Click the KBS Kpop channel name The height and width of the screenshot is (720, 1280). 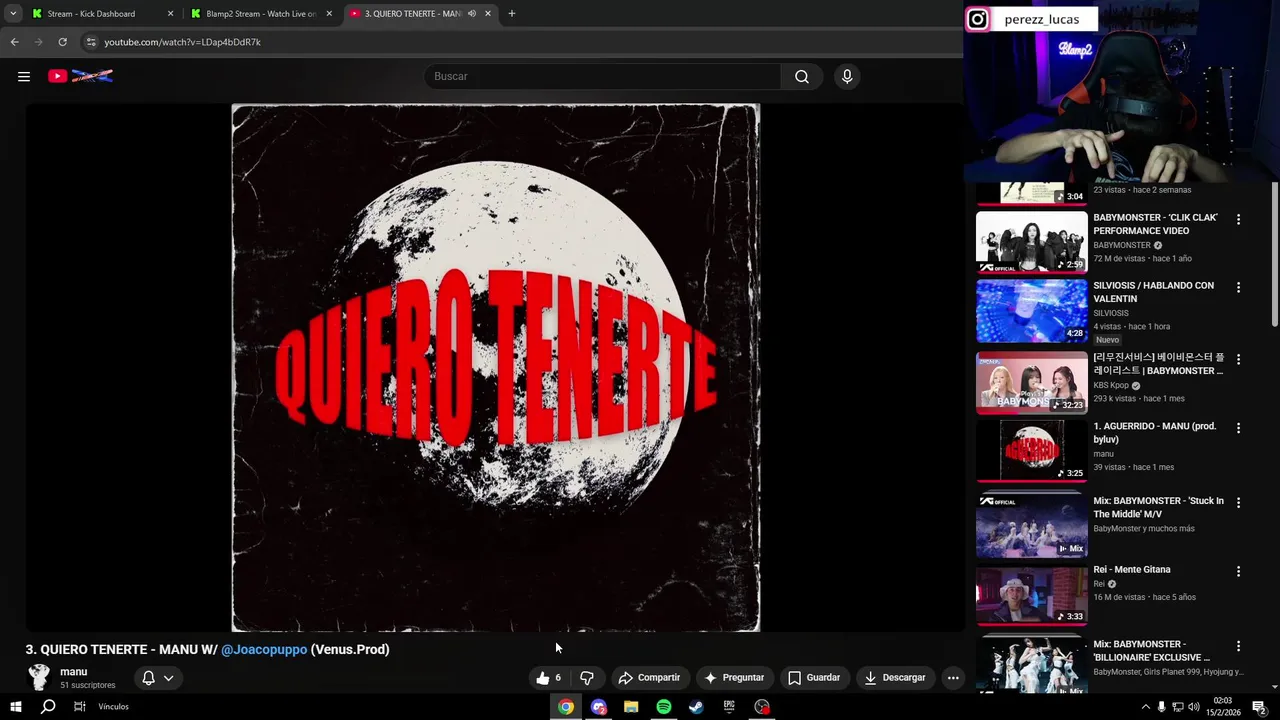1111,385
